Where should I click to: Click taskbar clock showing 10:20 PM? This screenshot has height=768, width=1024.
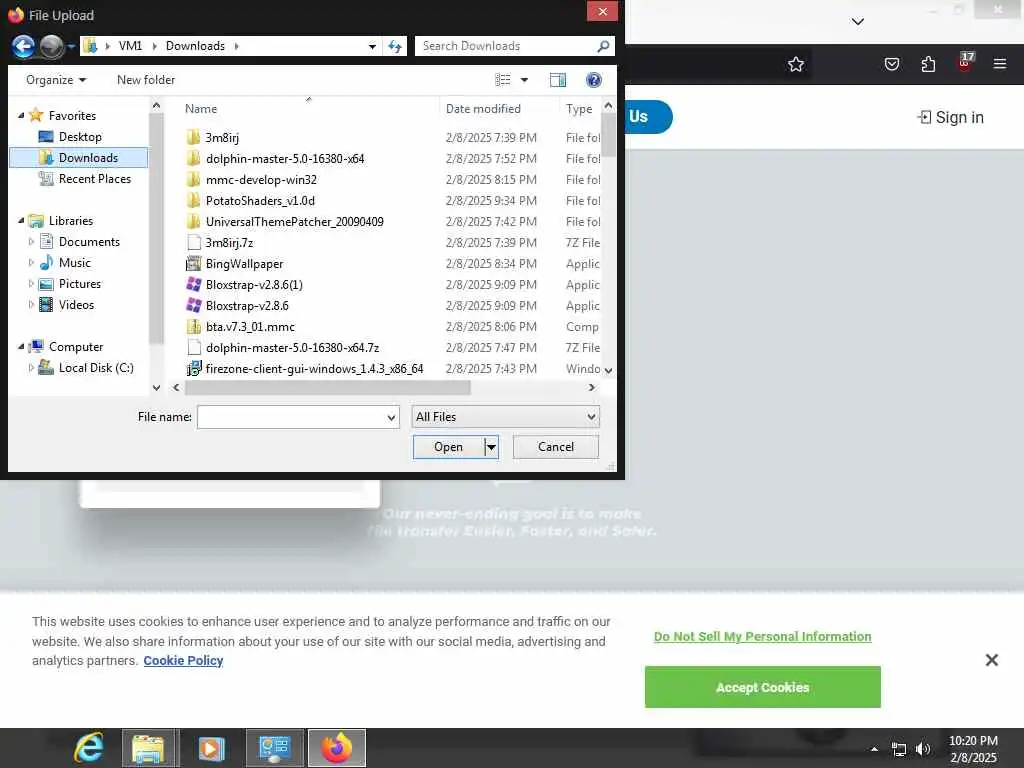click(973, 749)
